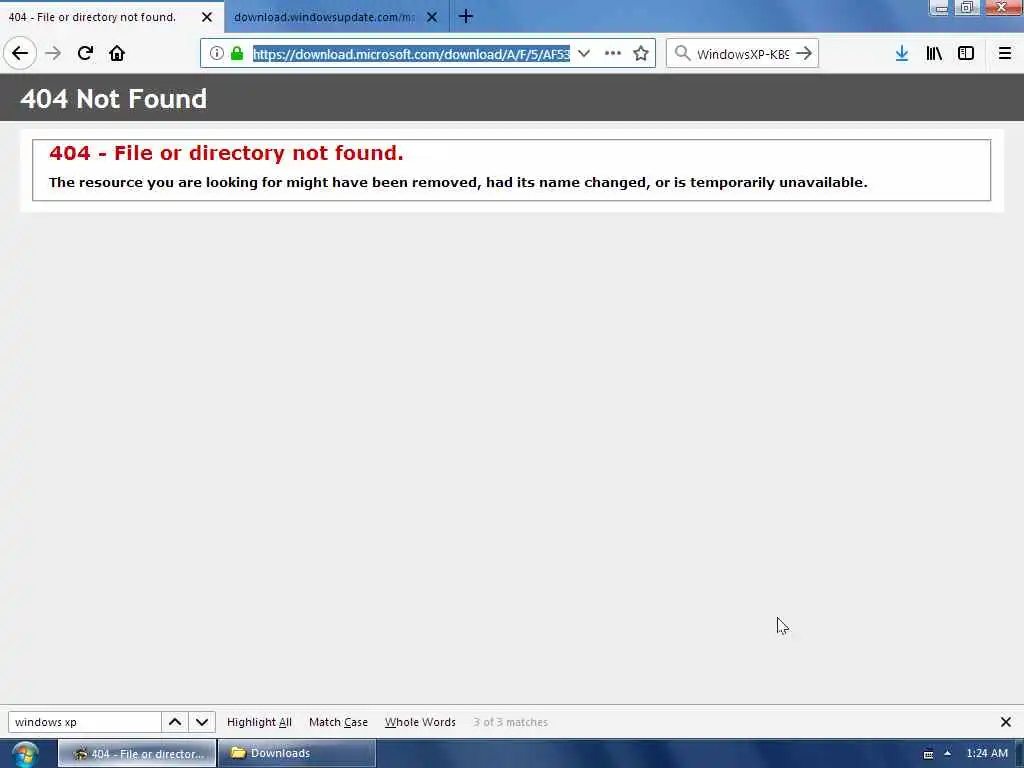Restore down the Firefox window

pyautogui.click(x=967, y=8)
